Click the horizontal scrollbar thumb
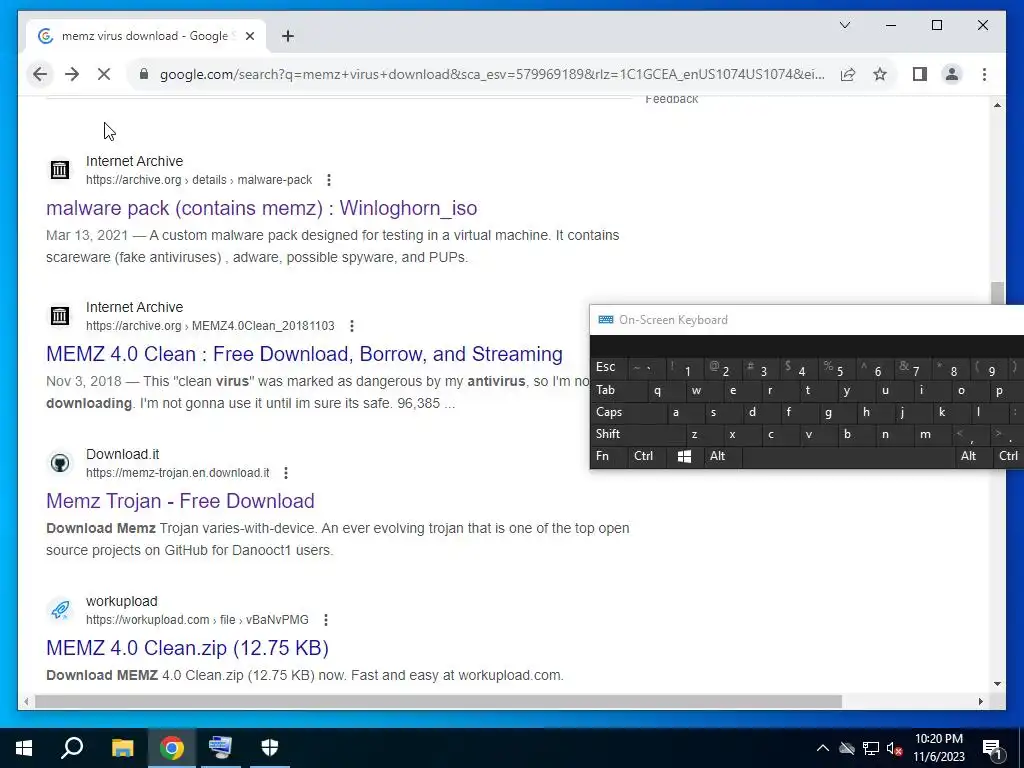The height and width of the screenshot is (768, 1024). pos(438,701)
